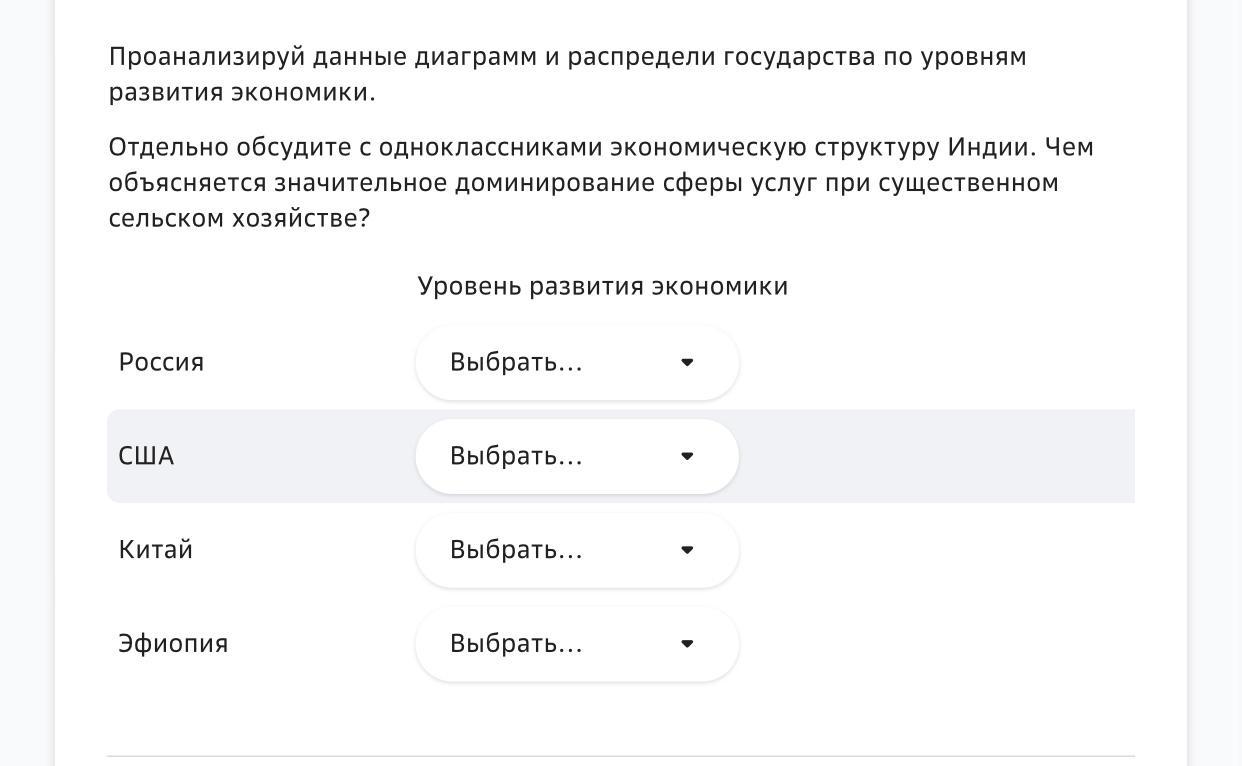Click the horizontal divider below the table
This screenshot has height=766, width=1242.
coord(620,756)
